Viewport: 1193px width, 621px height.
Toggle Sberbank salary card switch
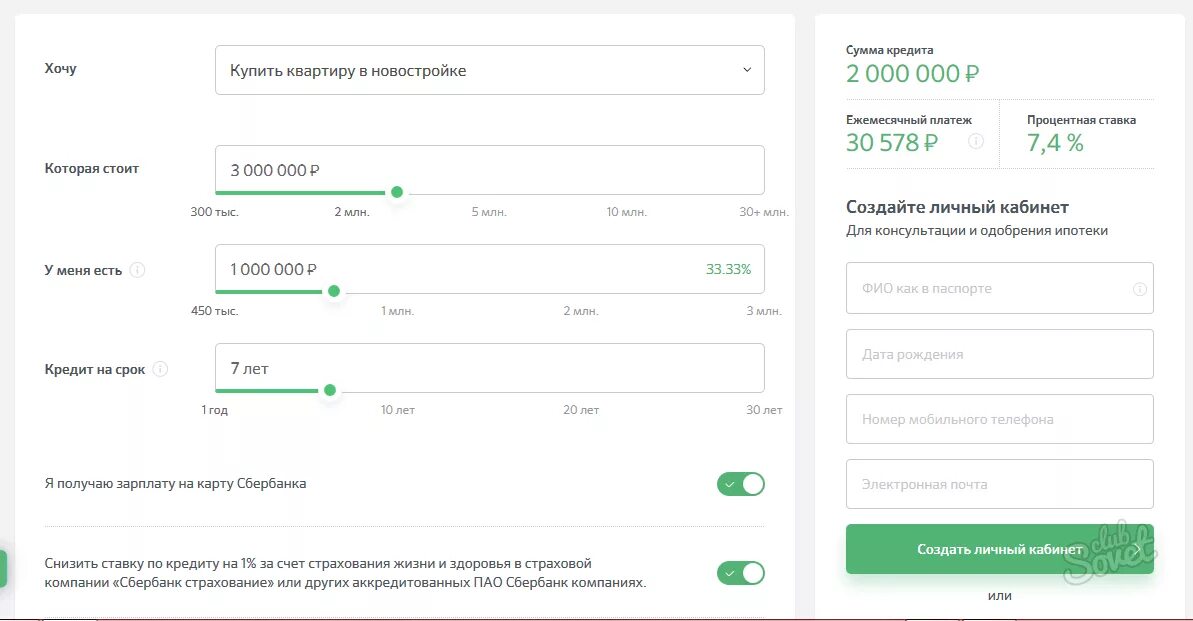point(740,484)
